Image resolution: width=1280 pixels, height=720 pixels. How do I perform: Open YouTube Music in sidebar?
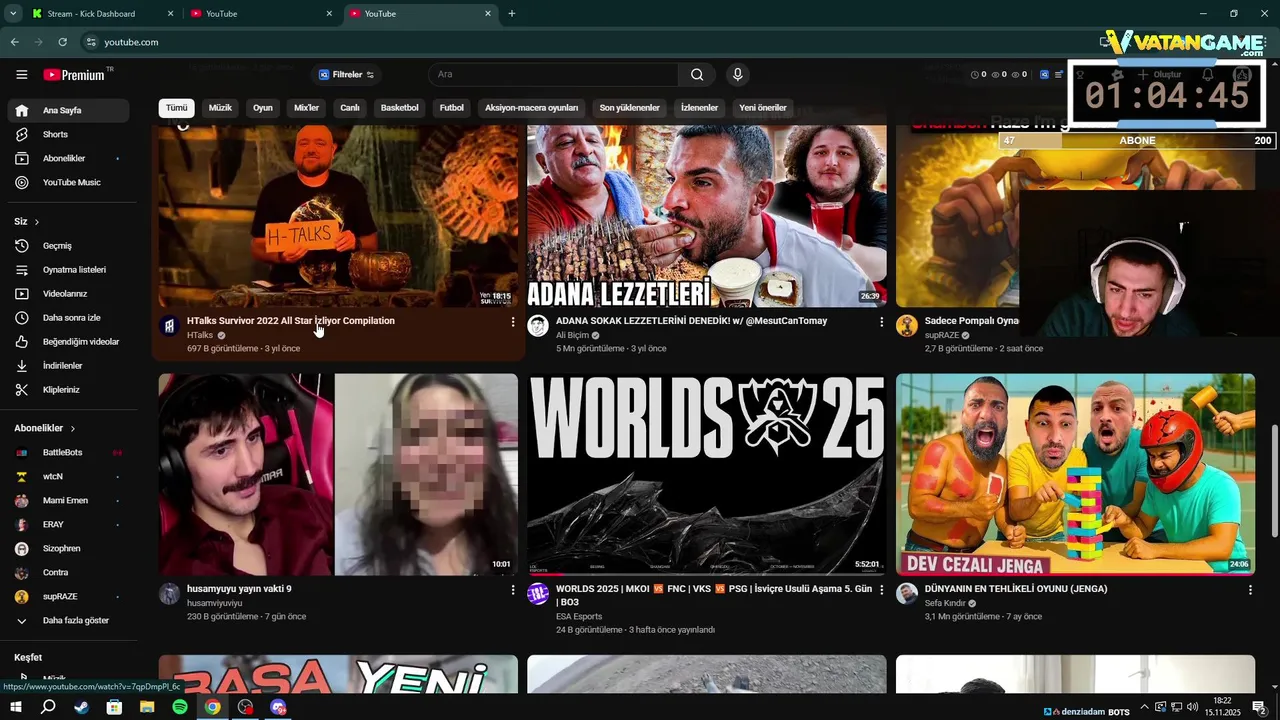pos(68,182)
